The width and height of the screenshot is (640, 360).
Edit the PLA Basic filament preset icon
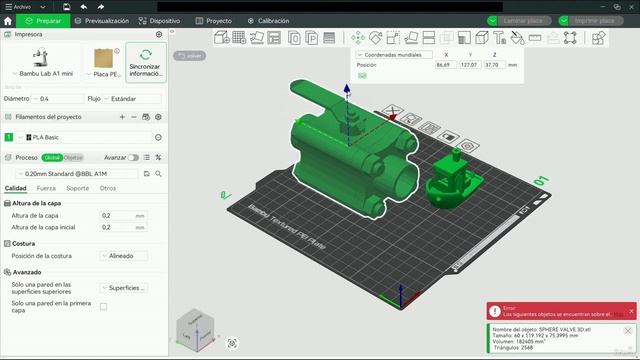click(x=158, y=138)
